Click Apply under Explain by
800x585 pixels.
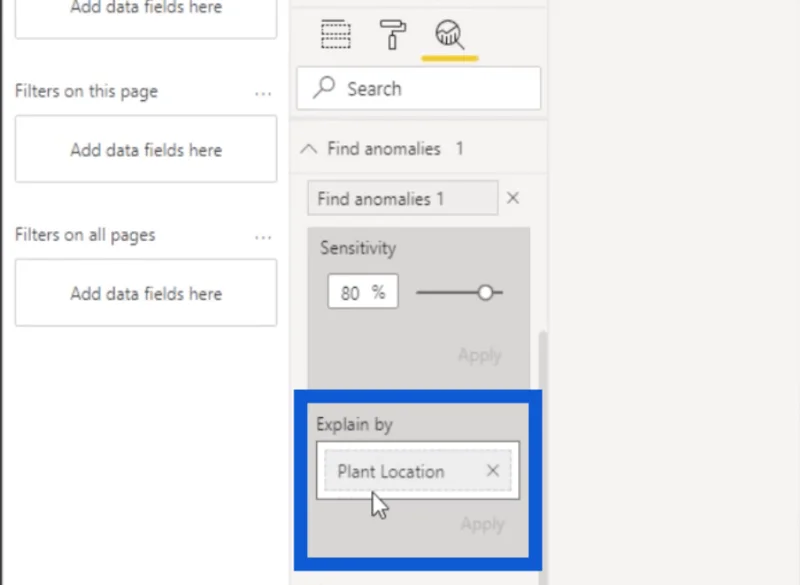click(x=483, y=524)
